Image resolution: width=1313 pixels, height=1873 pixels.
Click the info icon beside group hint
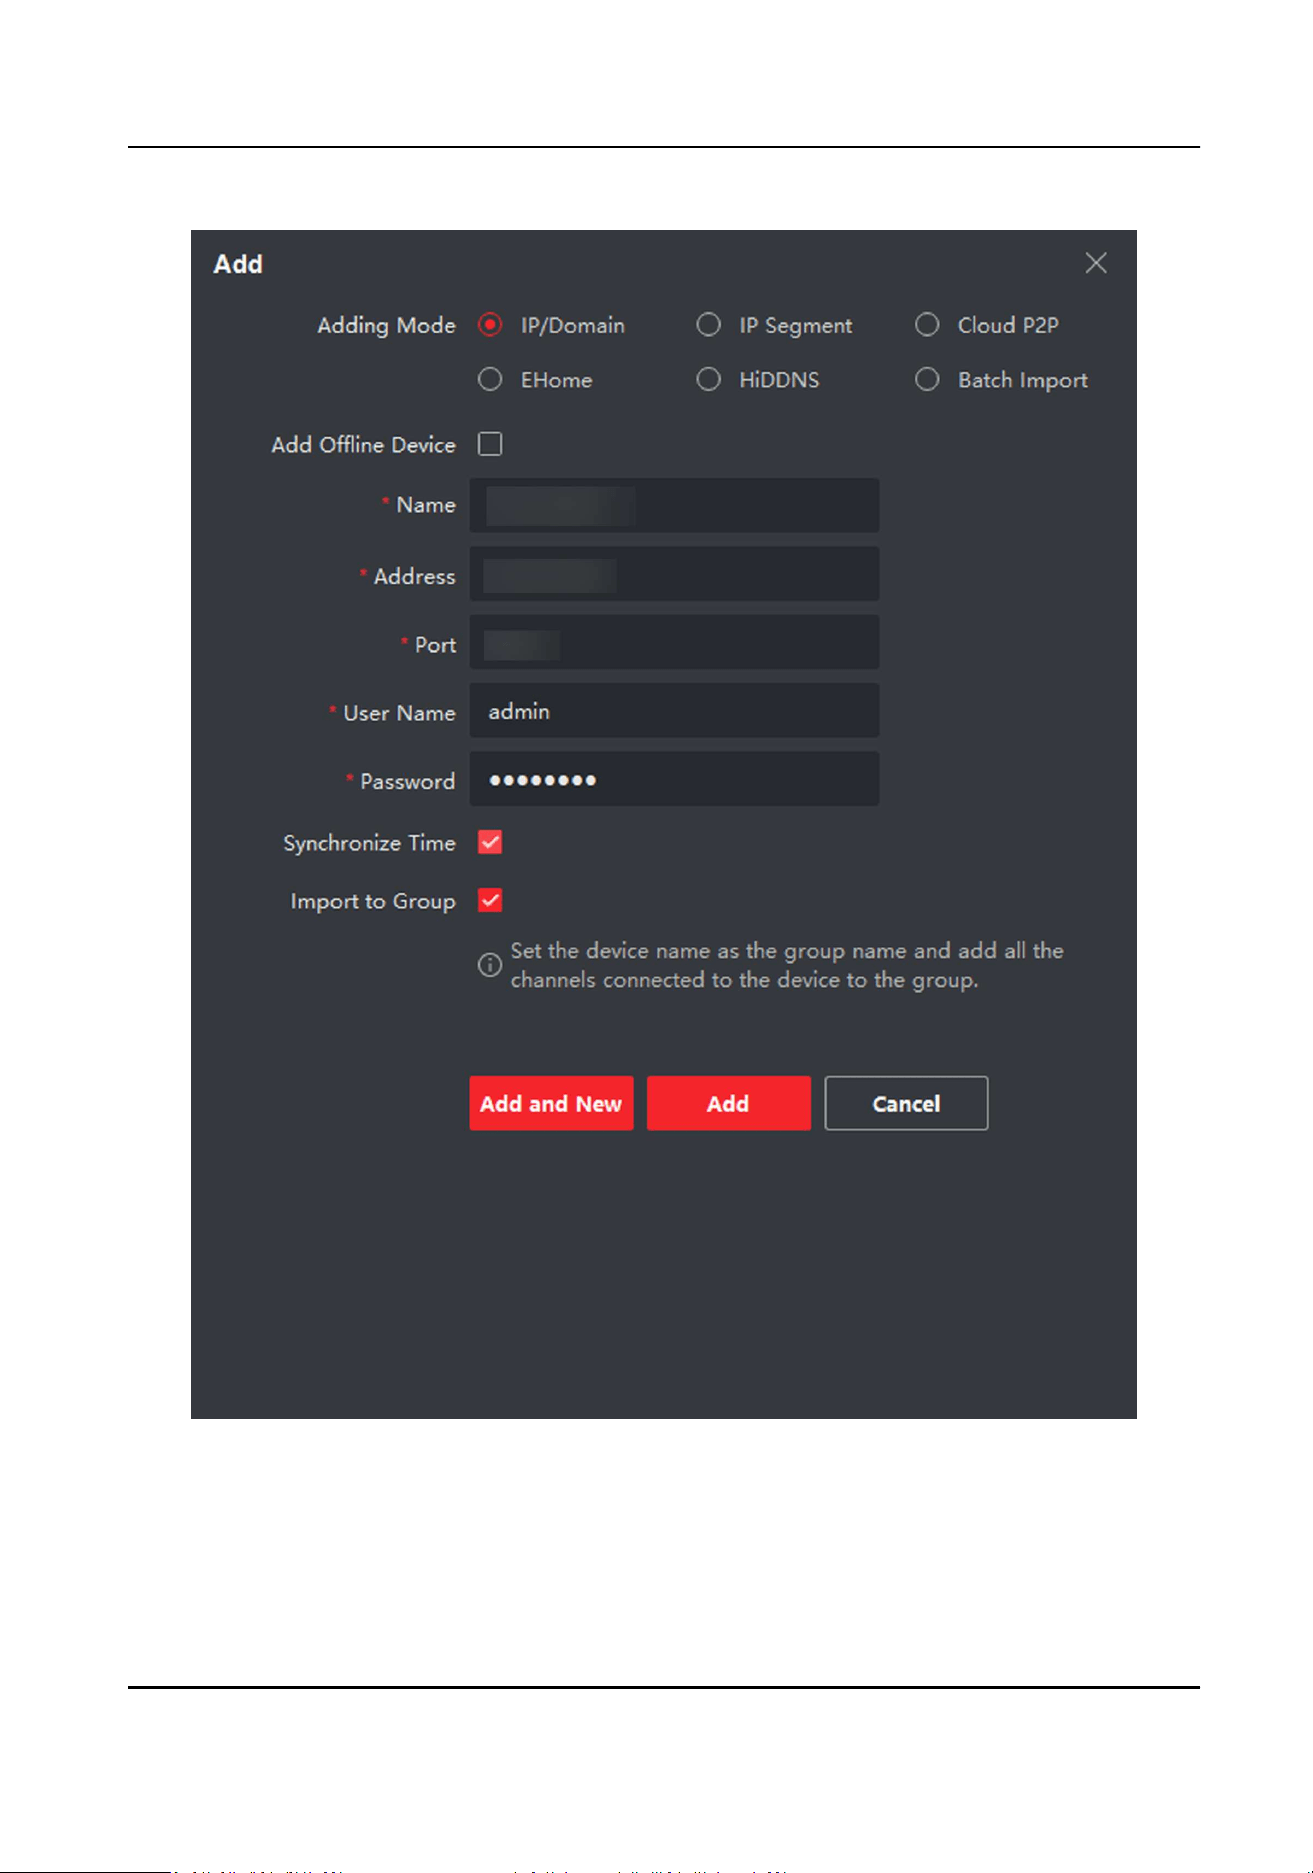click(490, 965)
